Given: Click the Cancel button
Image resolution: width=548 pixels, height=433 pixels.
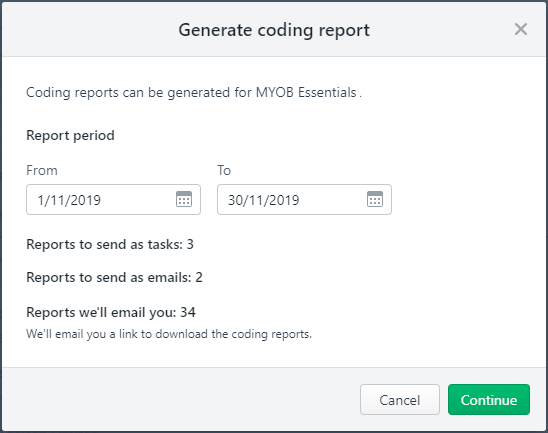Looking at the screenshot, I should point(400,400).
